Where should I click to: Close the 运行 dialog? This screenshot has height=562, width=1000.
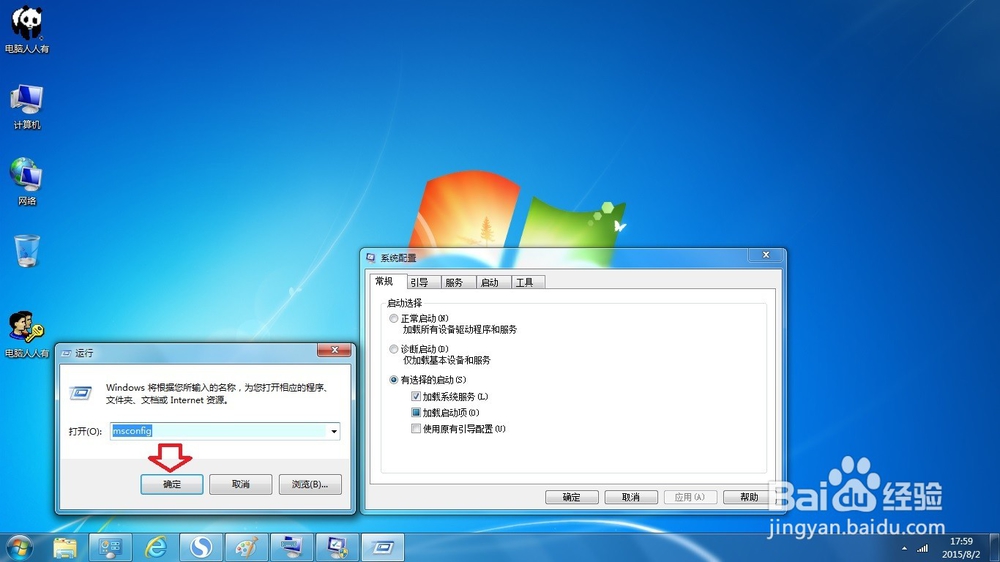tap(334, 350)
